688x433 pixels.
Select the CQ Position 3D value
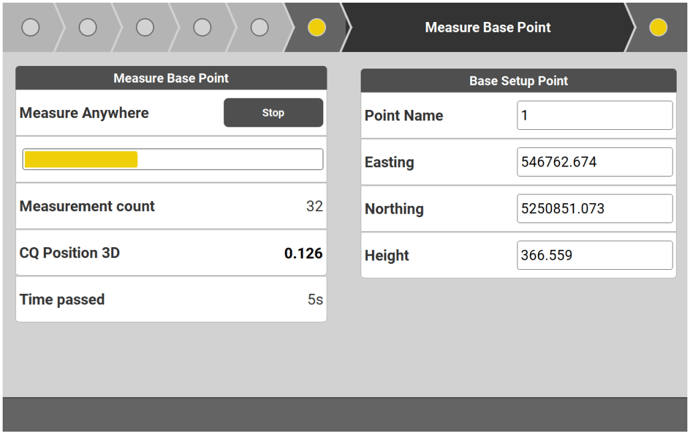[303, 253]
